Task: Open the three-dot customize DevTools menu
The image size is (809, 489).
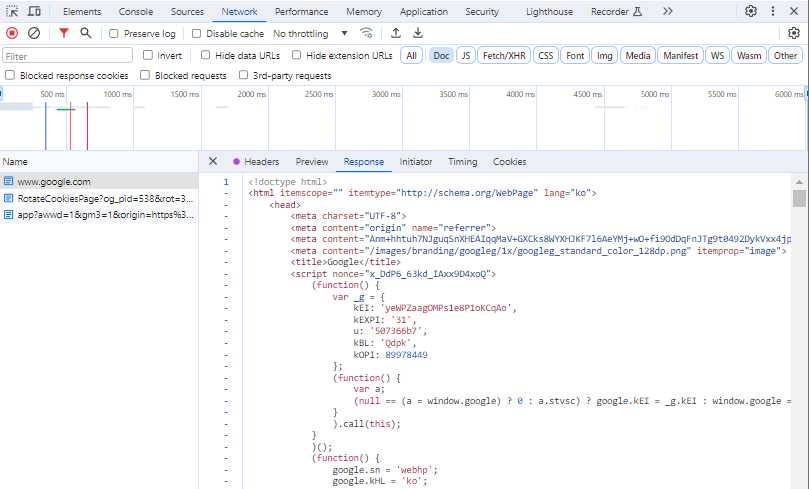Action: [773, 11]
